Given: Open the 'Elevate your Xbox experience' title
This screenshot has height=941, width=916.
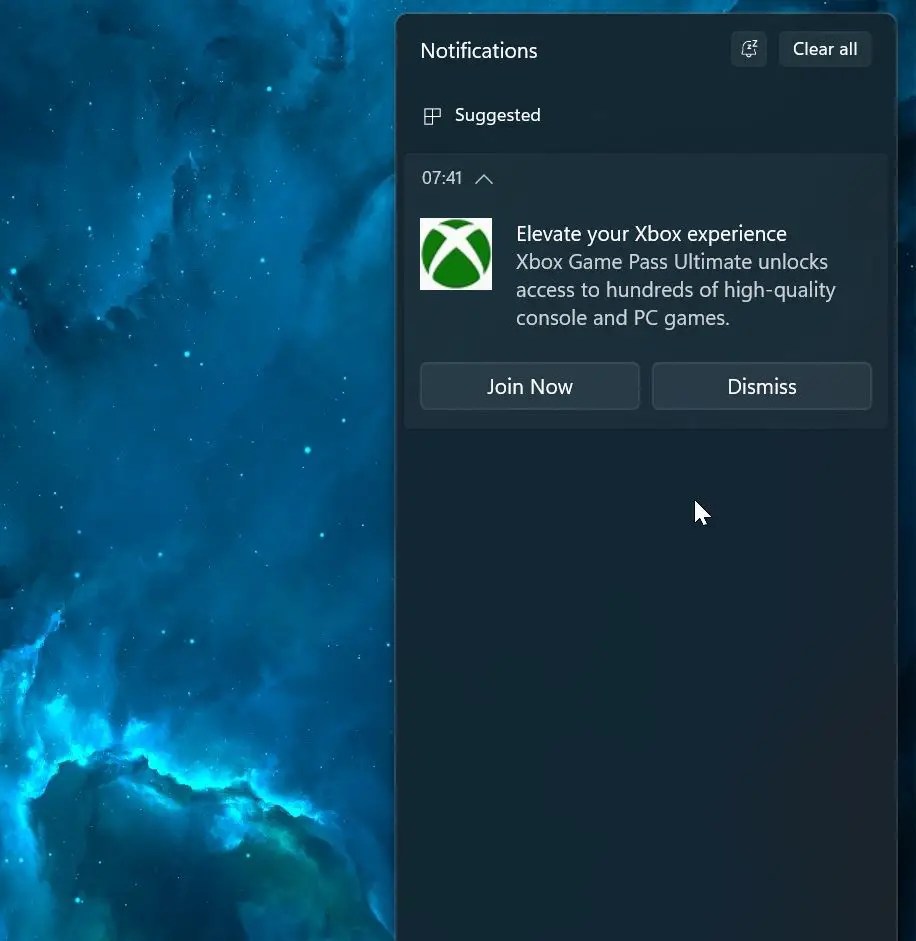Looking at the screenshot, I should (x=651, y=233).
